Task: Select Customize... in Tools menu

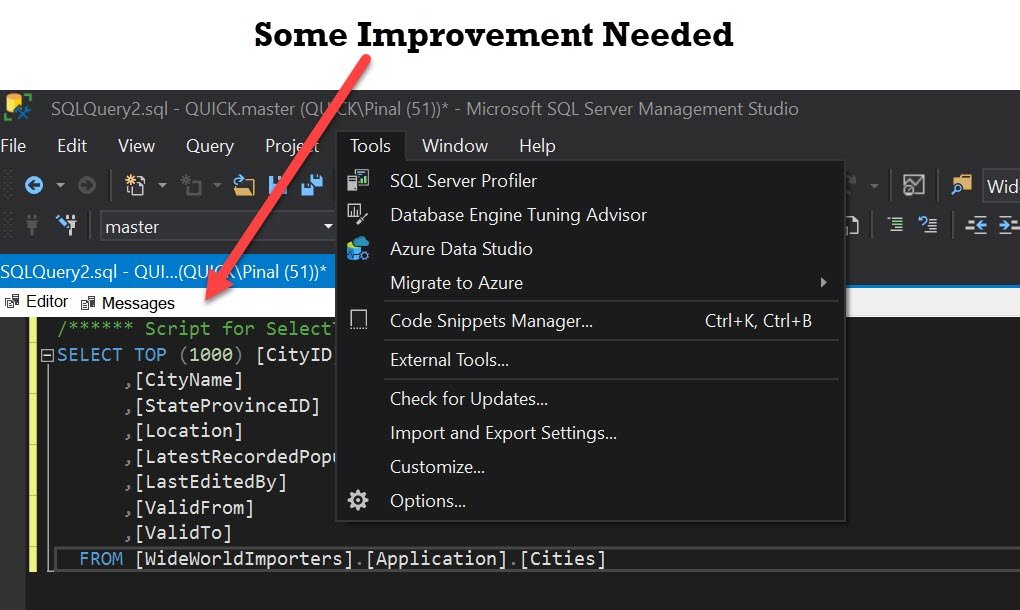Action: point(591,467)
